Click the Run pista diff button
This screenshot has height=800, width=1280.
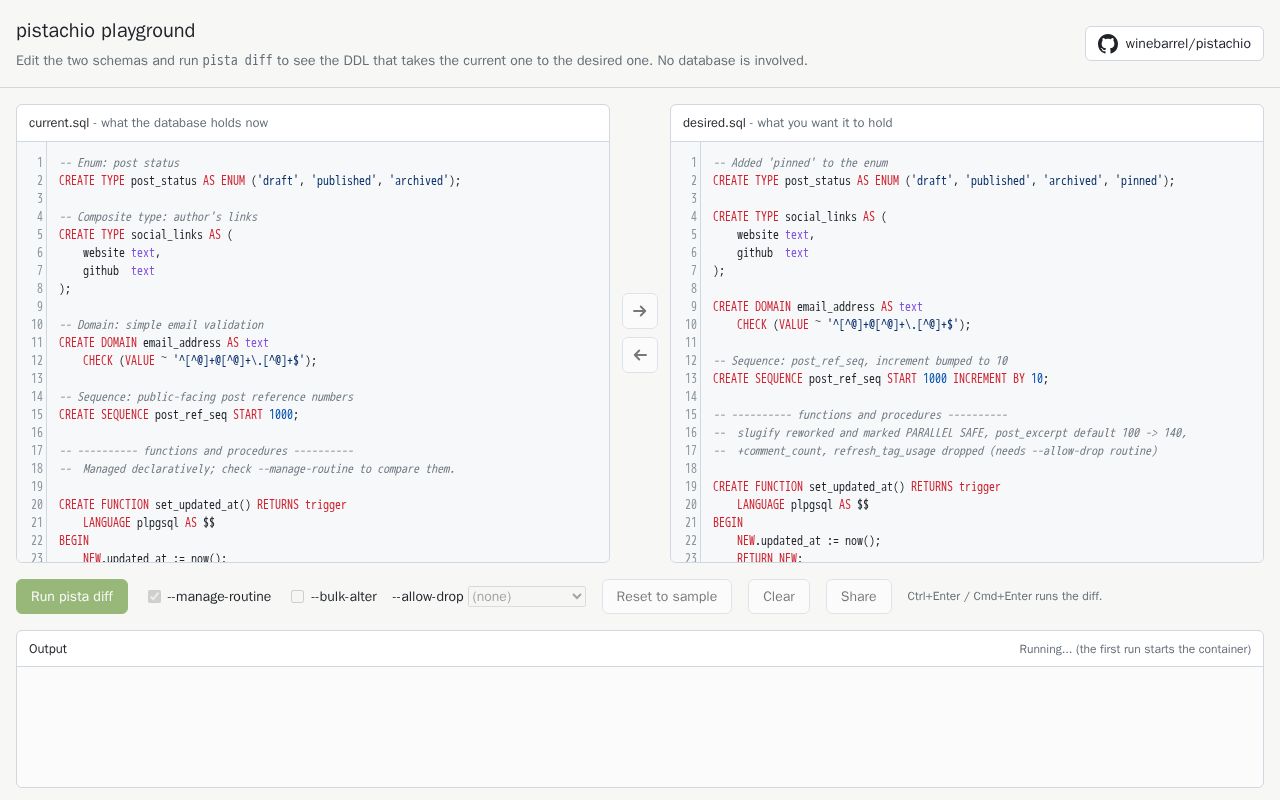72,596
